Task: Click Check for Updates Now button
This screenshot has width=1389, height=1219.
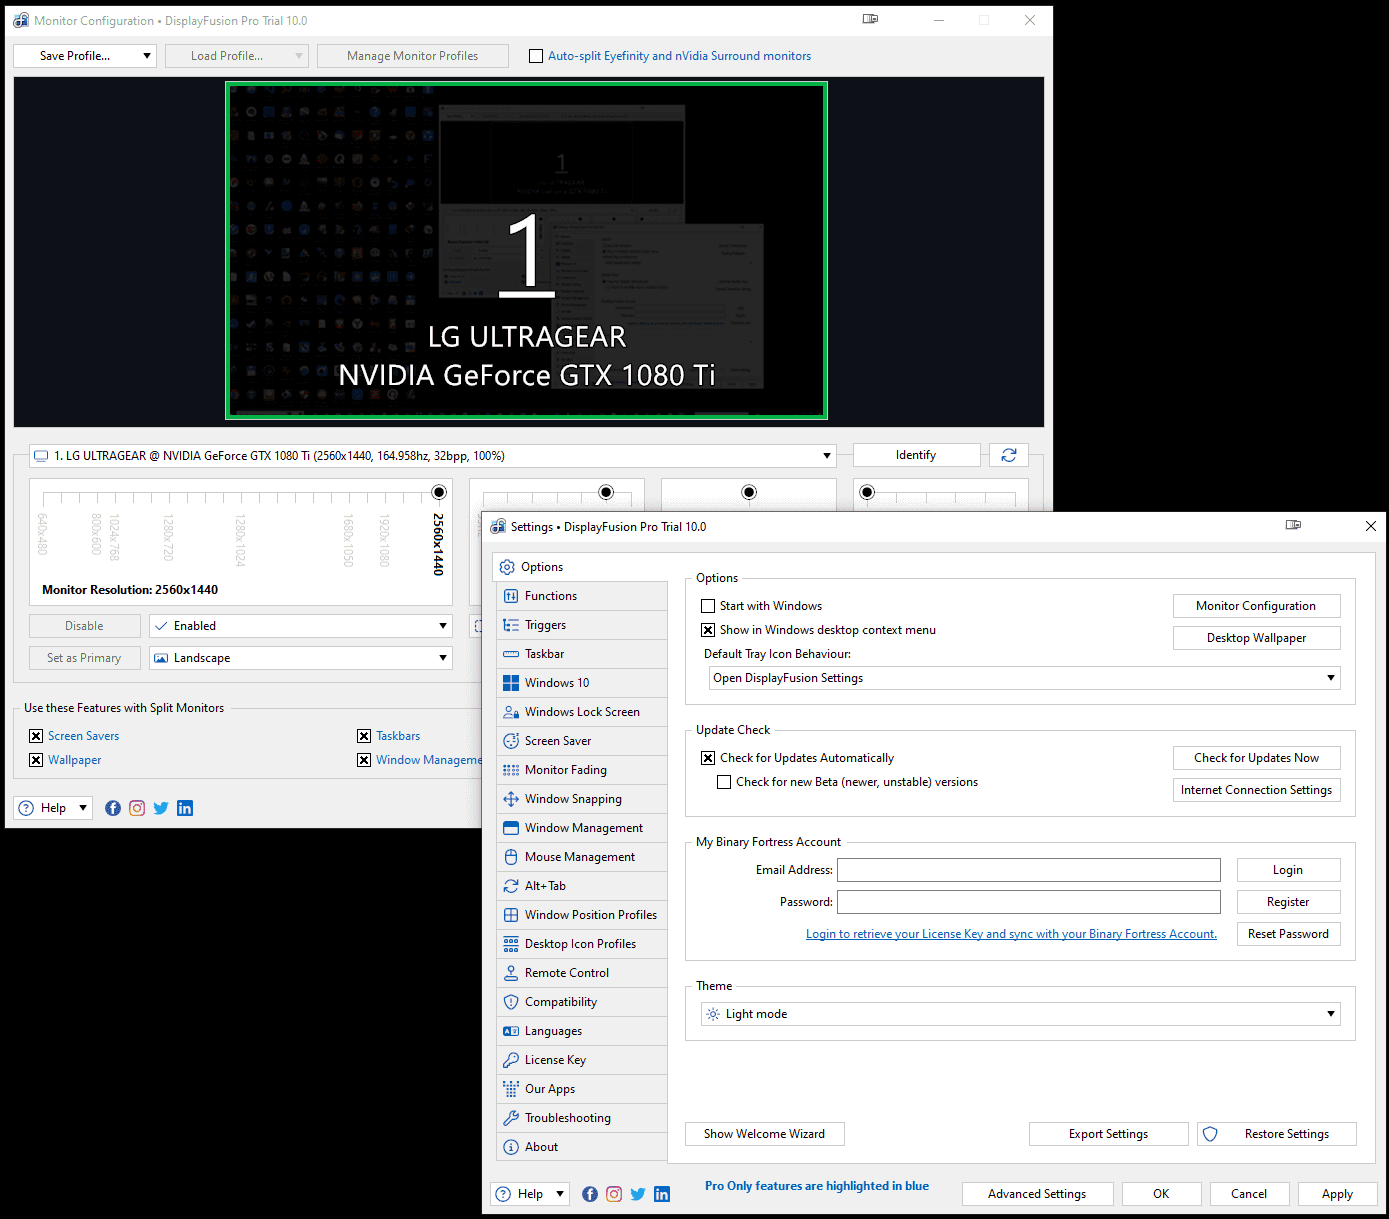Action: [x=1256, y=758]
